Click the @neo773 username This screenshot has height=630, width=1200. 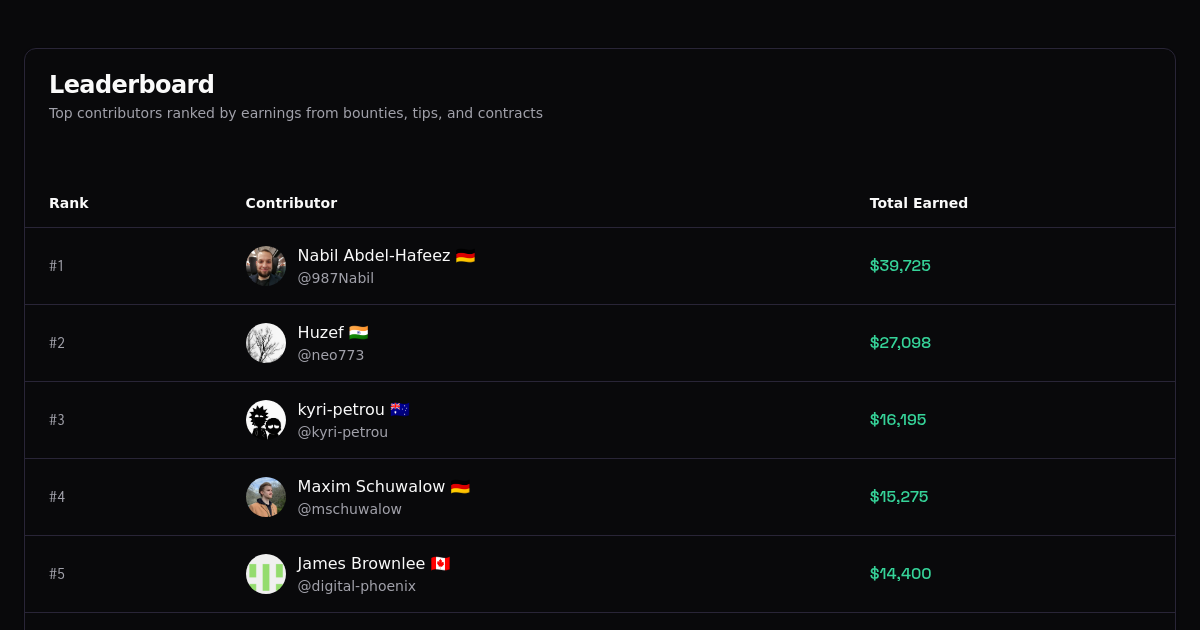[331, 355]
